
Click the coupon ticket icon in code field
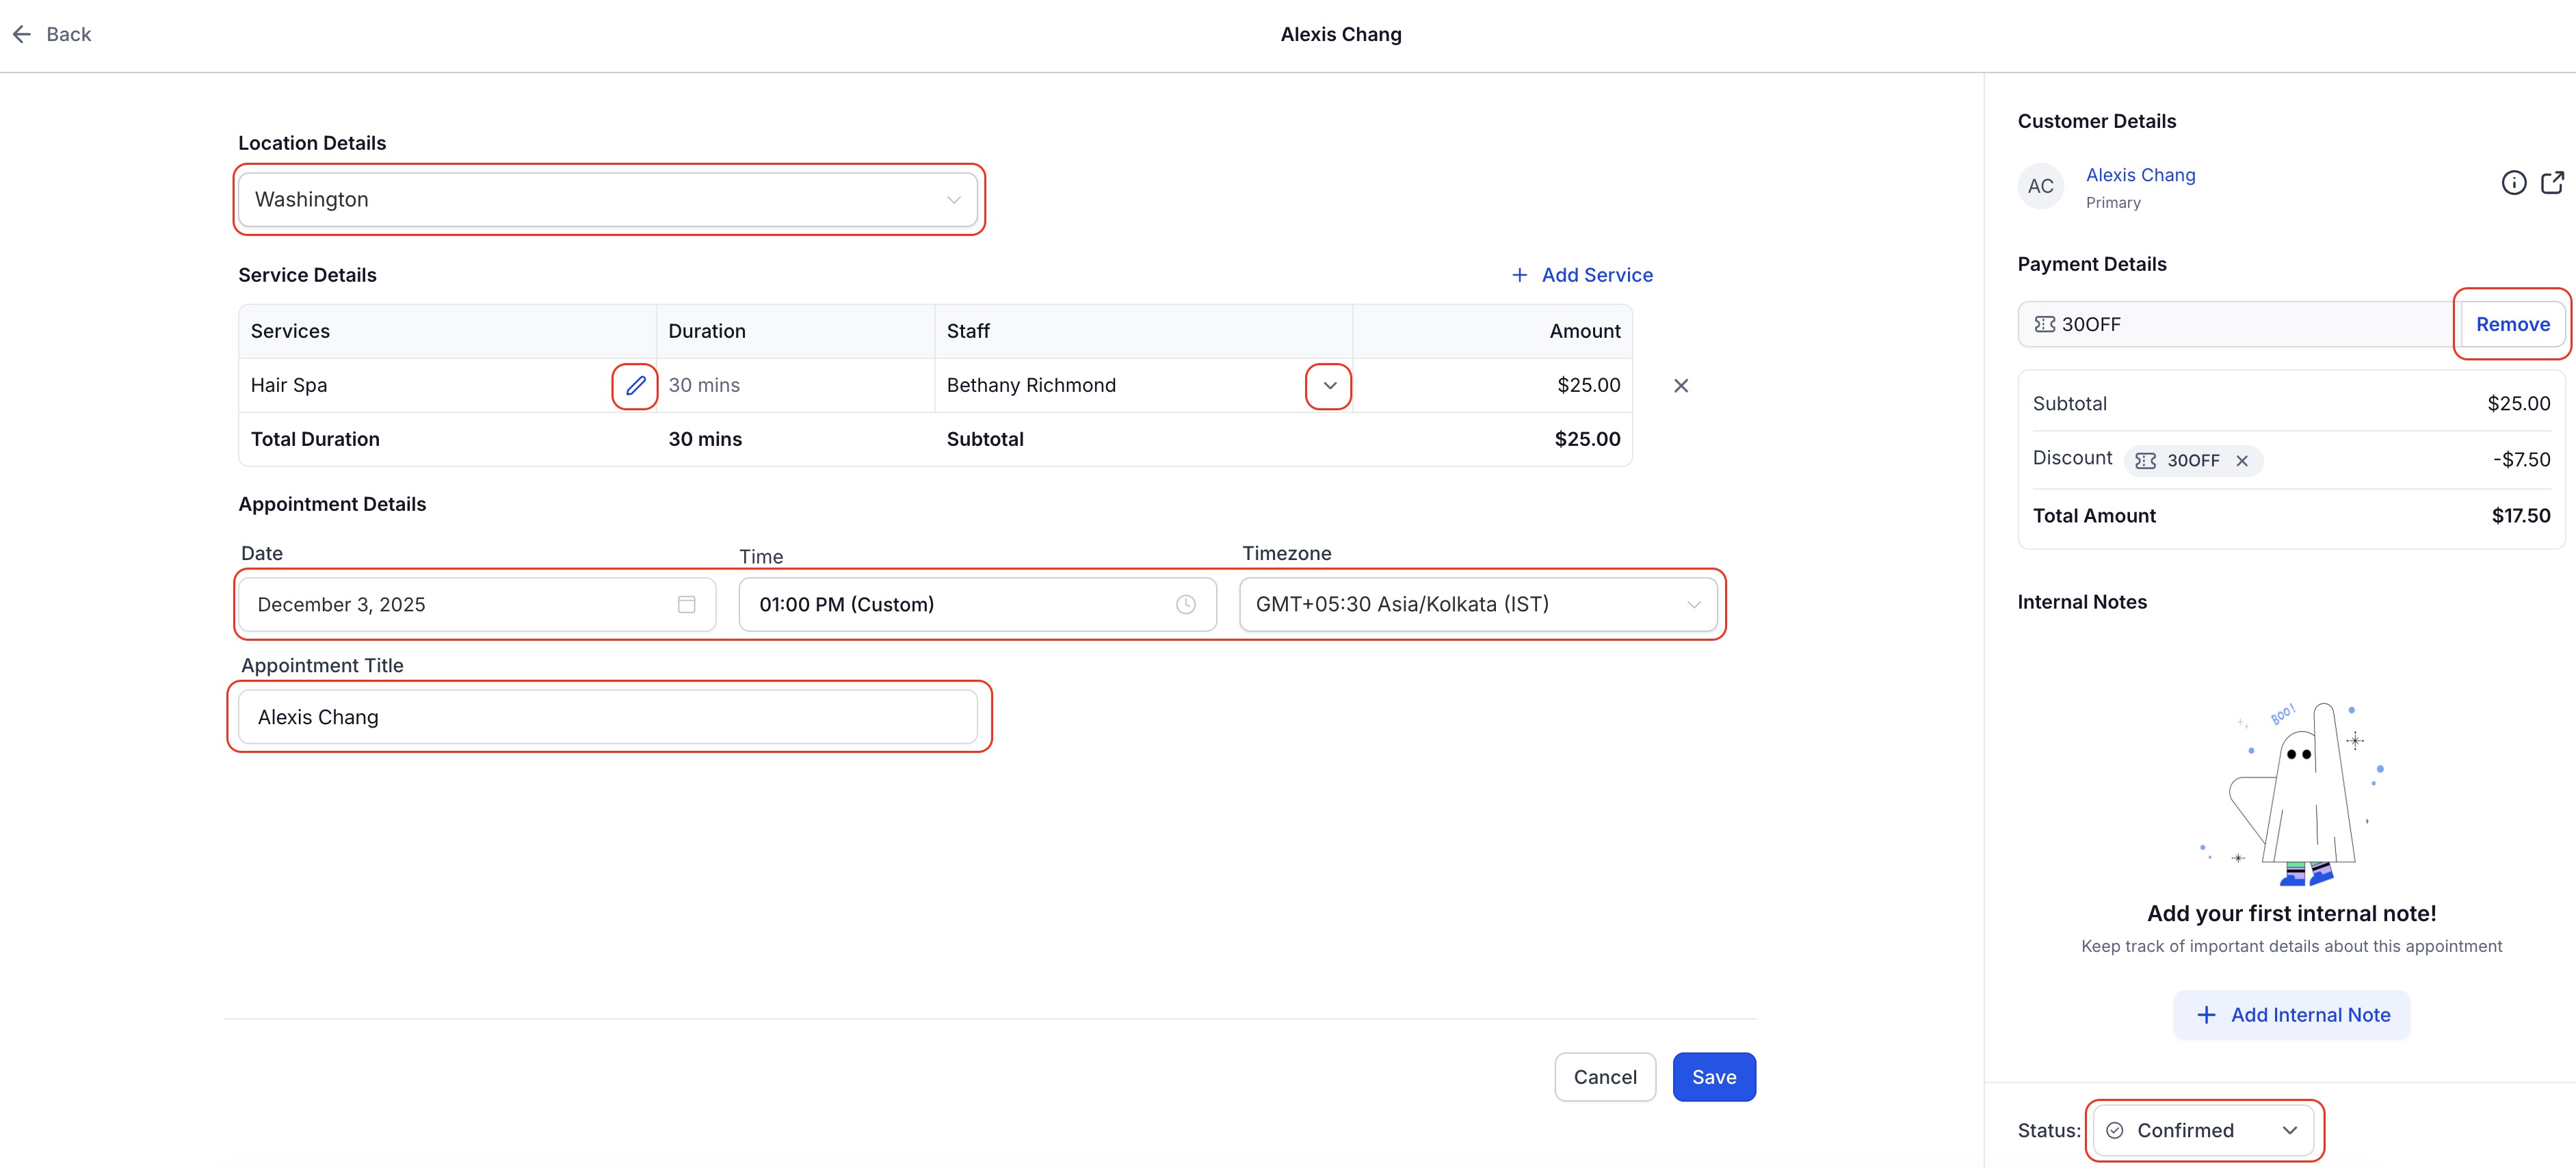(2045, 324)
